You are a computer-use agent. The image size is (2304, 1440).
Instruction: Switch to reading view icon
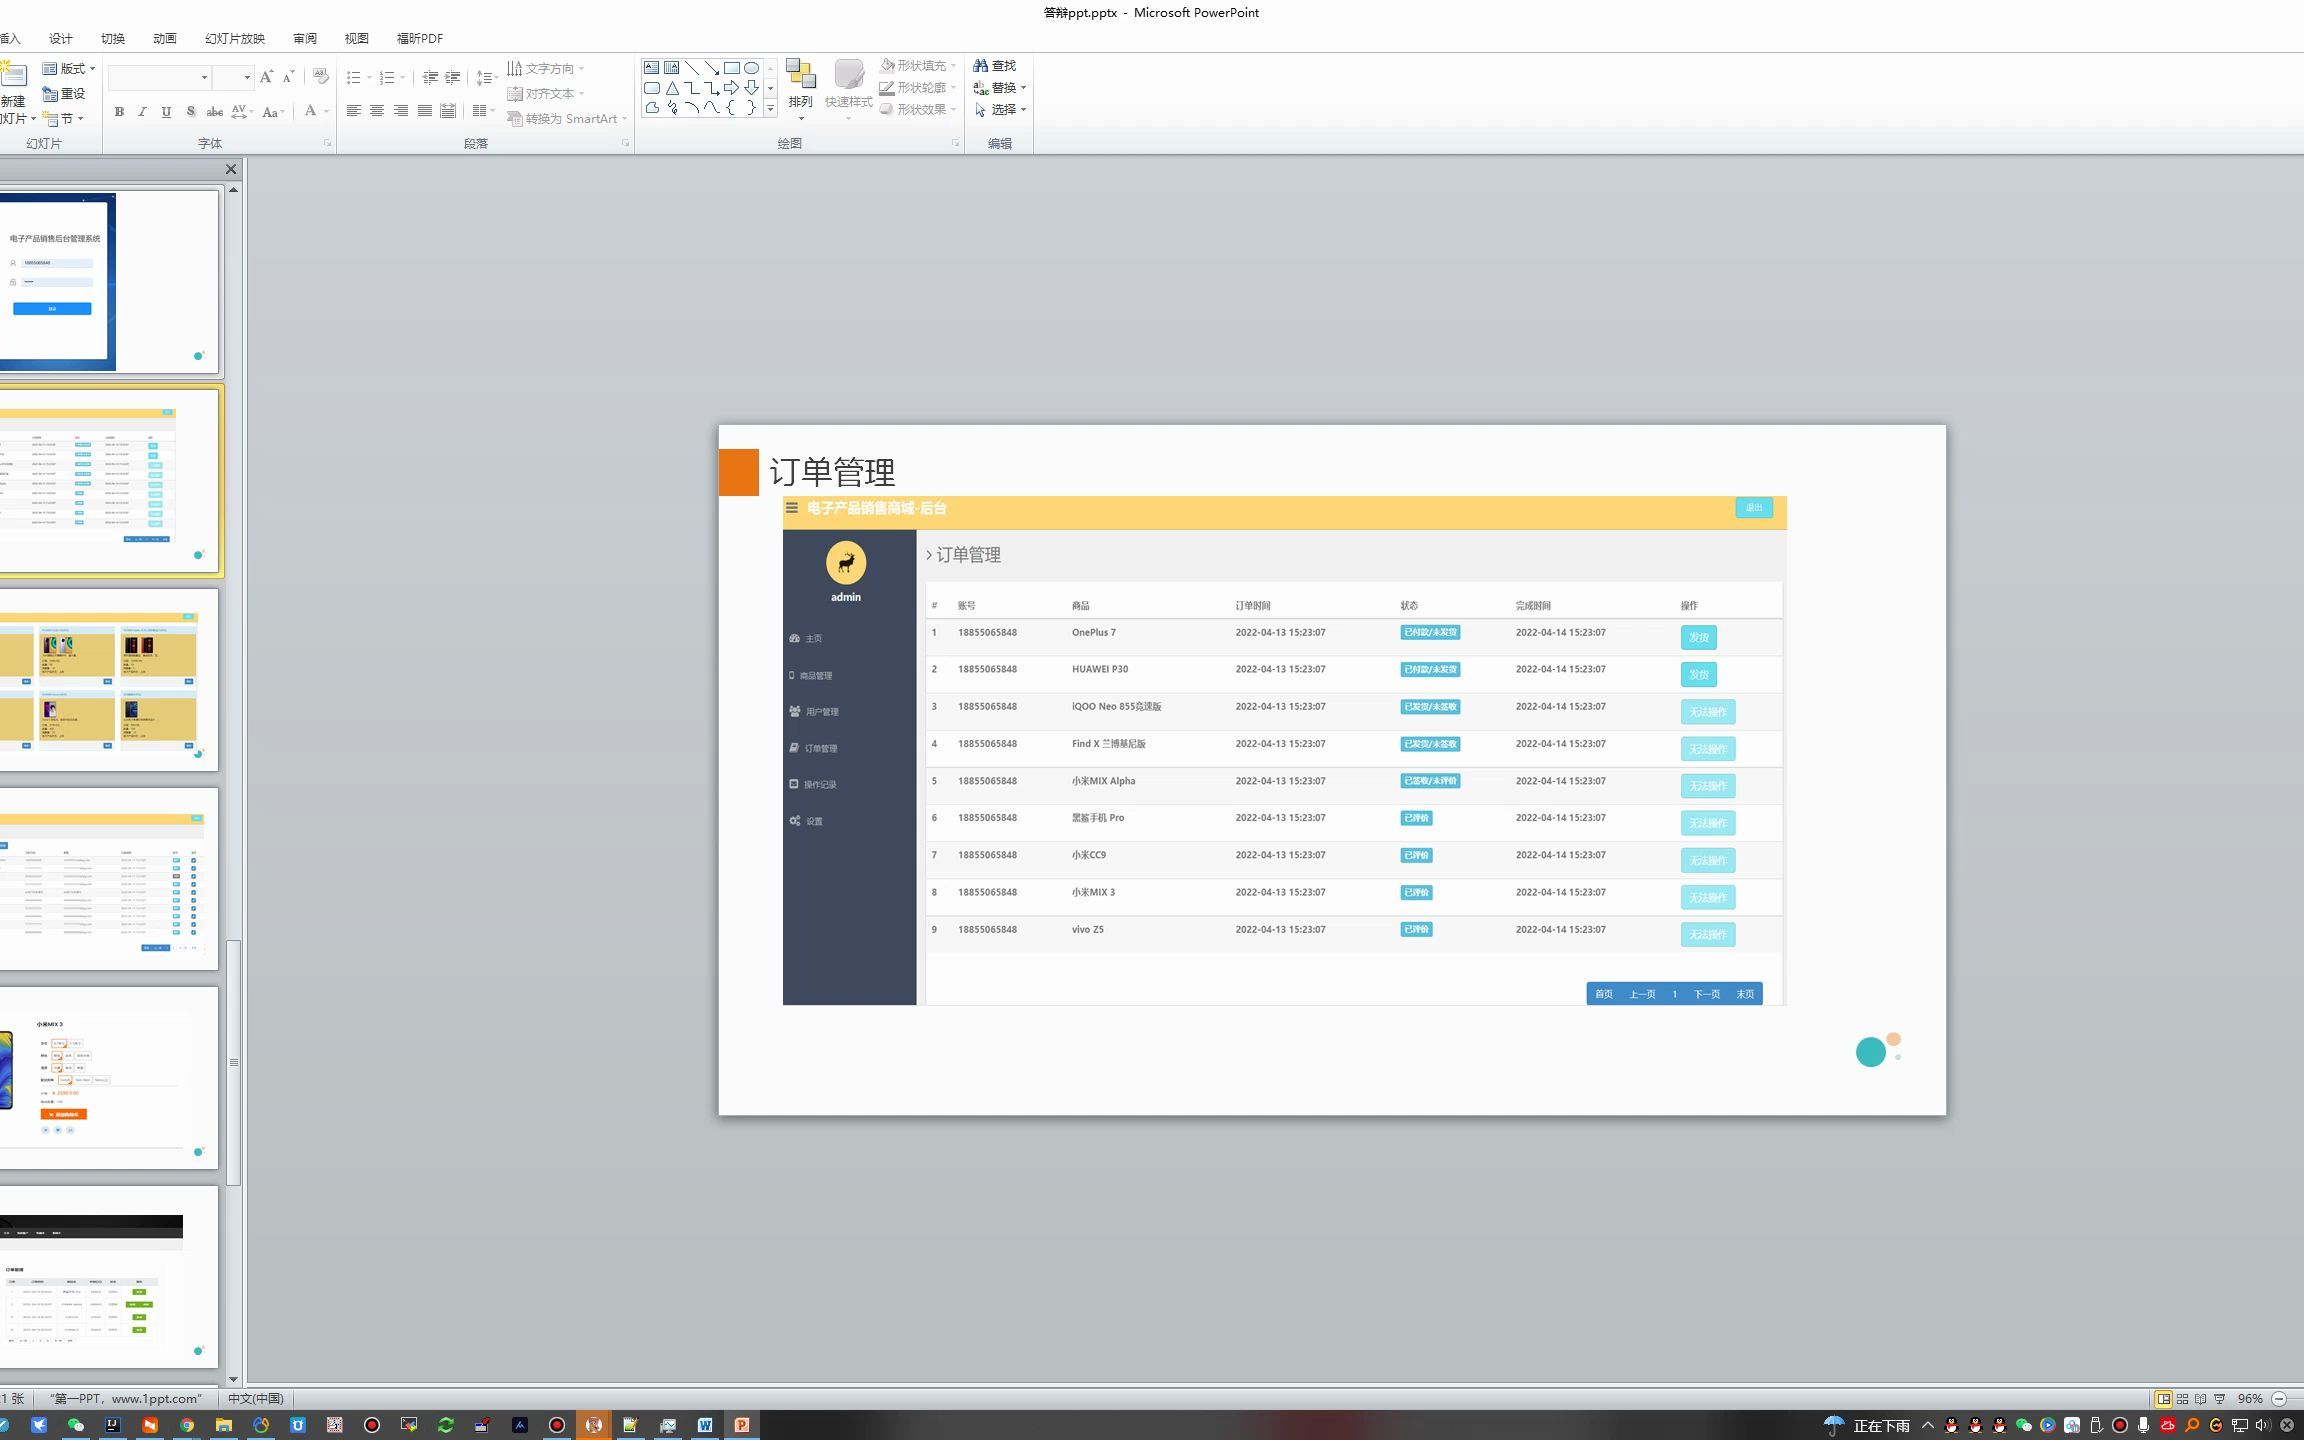click(2201, 1399)
